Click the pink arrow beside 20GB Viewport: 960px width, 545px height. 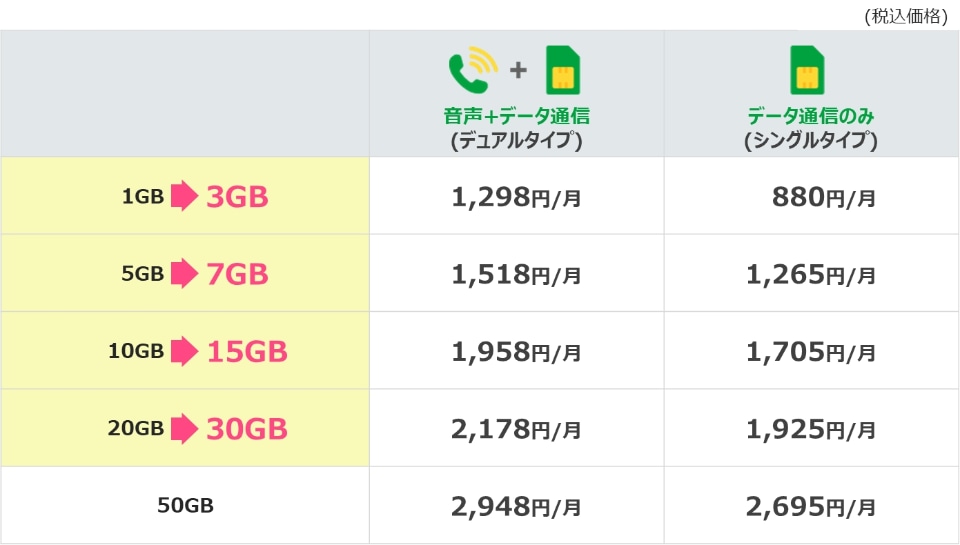click(x=183, y=428)
